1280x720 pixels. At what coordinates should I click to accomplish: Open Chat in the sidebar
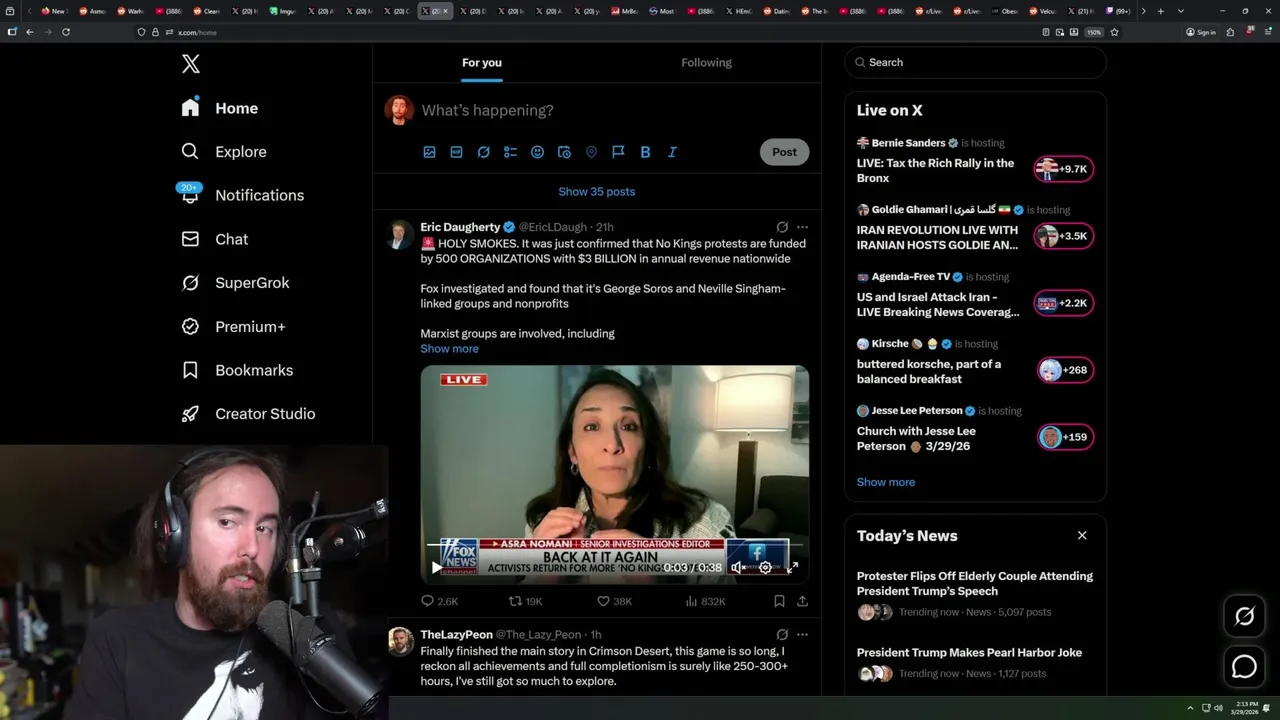tap(214, 239)
